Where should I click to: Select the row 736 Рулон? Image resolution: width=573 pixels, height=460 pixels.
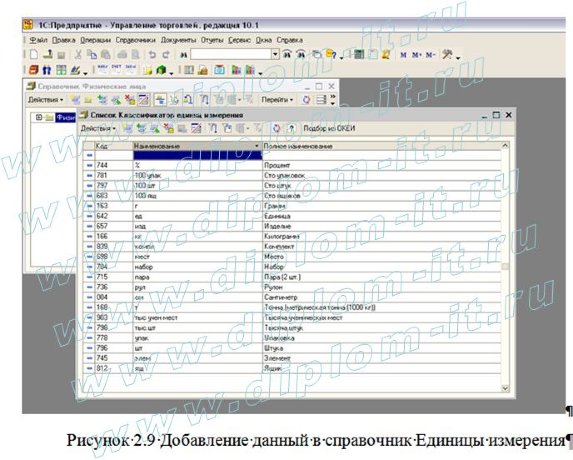(x=292, y=287)
